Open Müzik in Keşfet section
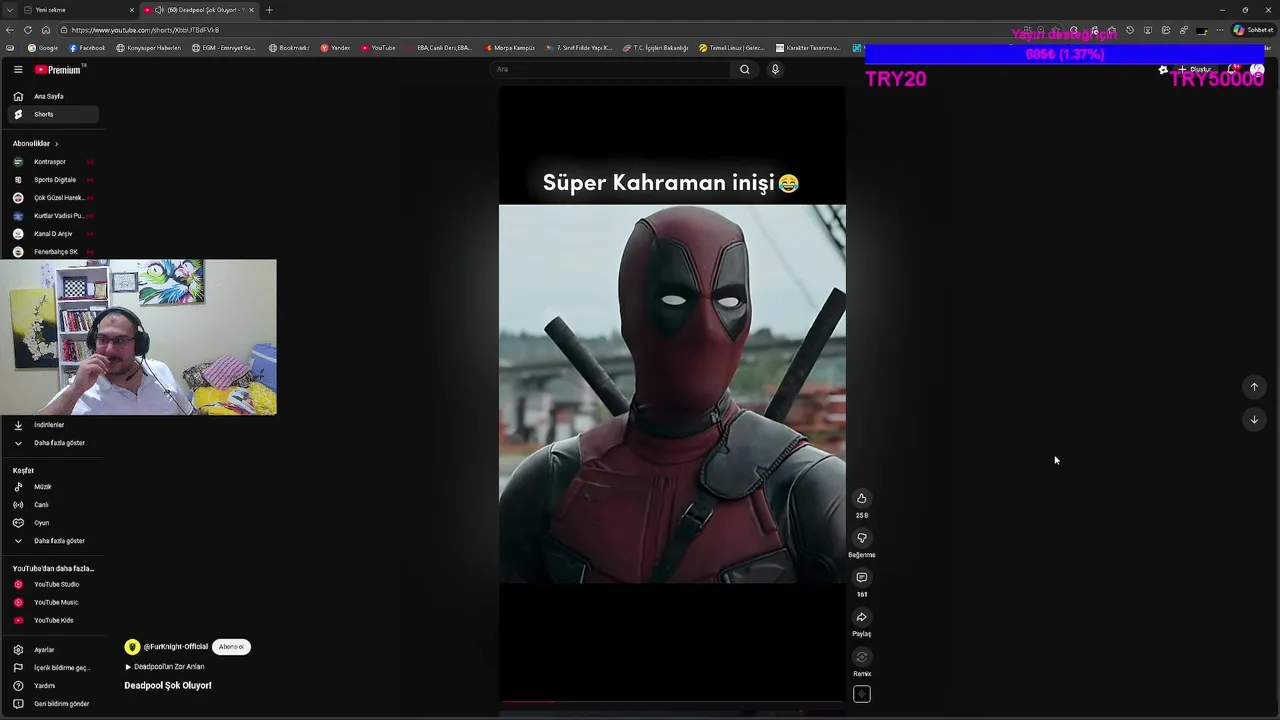The width and height of the screenshot is (1280, 720). point(52,487)
